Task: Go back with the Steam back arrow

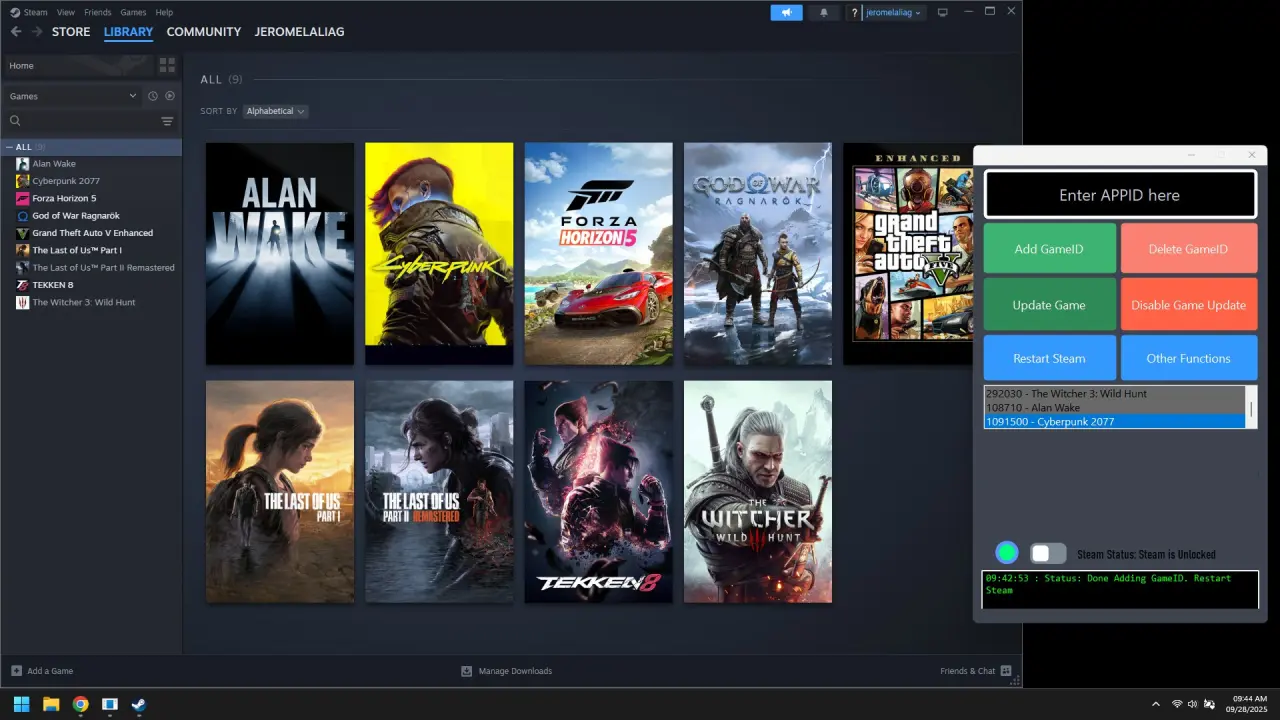Action: [16, 32]
